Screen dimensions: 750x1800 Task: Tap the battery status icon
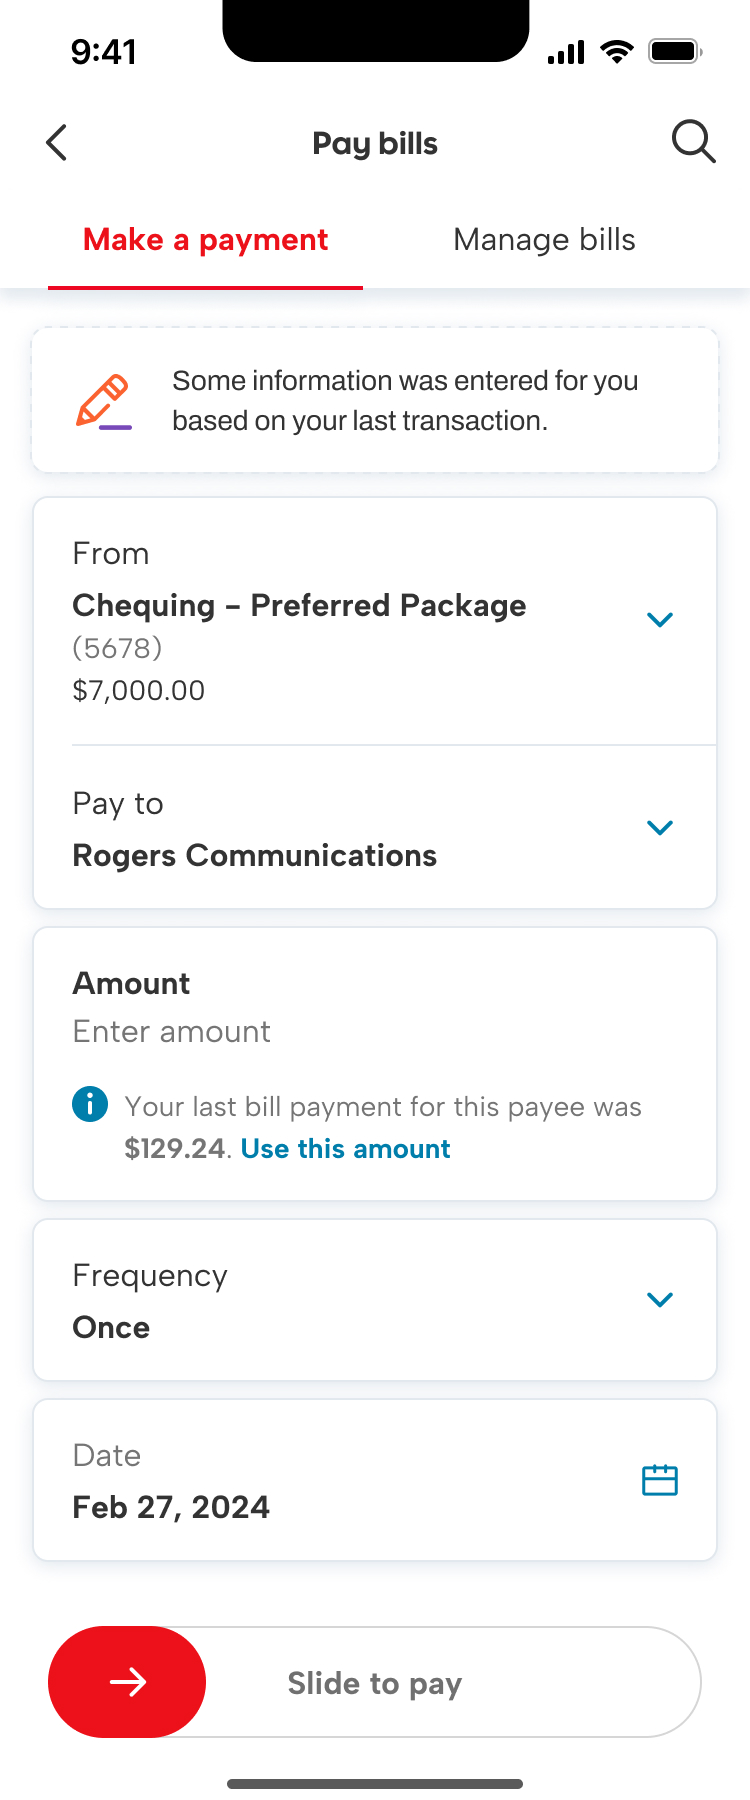(676, 51)
